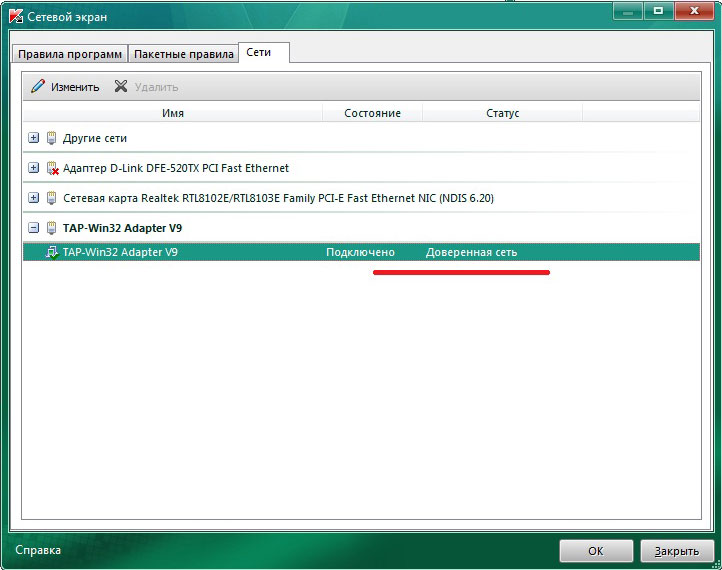Click the network icon beside Другие сети
Image resolution: width=722 pixels, height=570 pixels.
[x=52, y=138]
